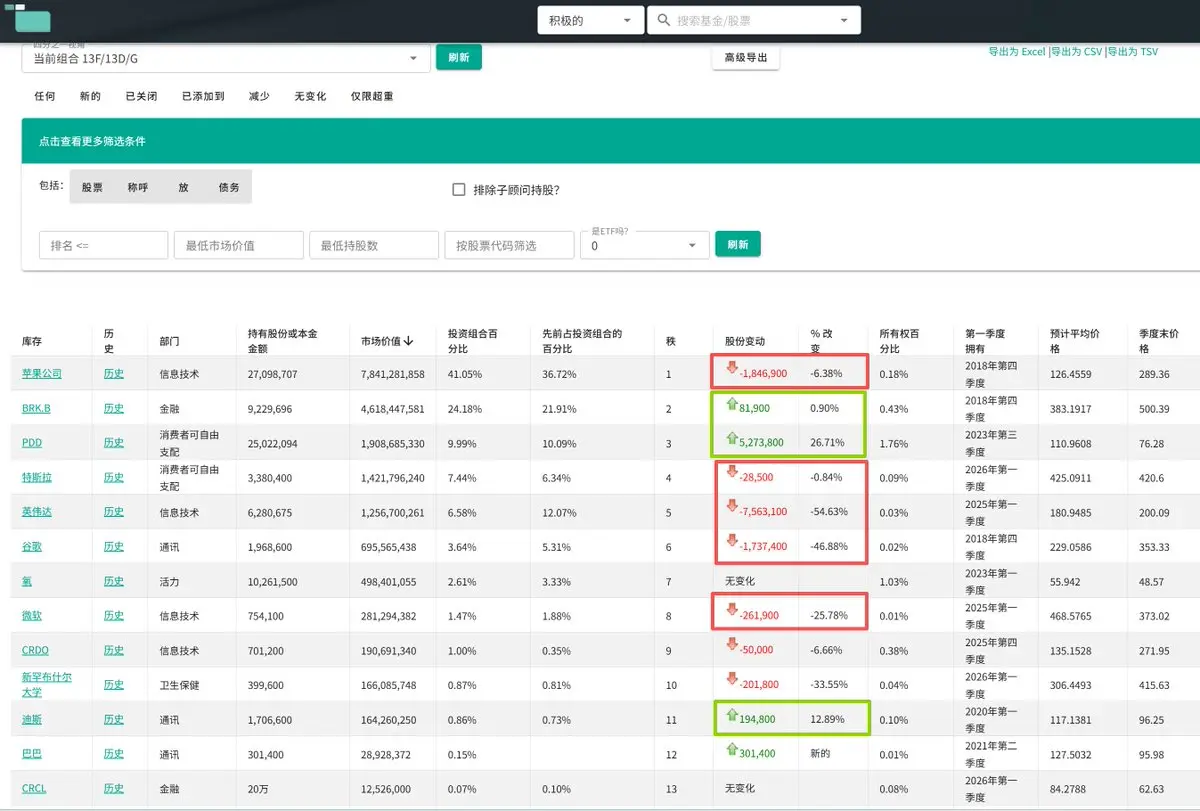Click green up arrow in 巴巴 row
Viewport: 1200px width, 811px height.
pyautogui.click(x=732, y=751)
